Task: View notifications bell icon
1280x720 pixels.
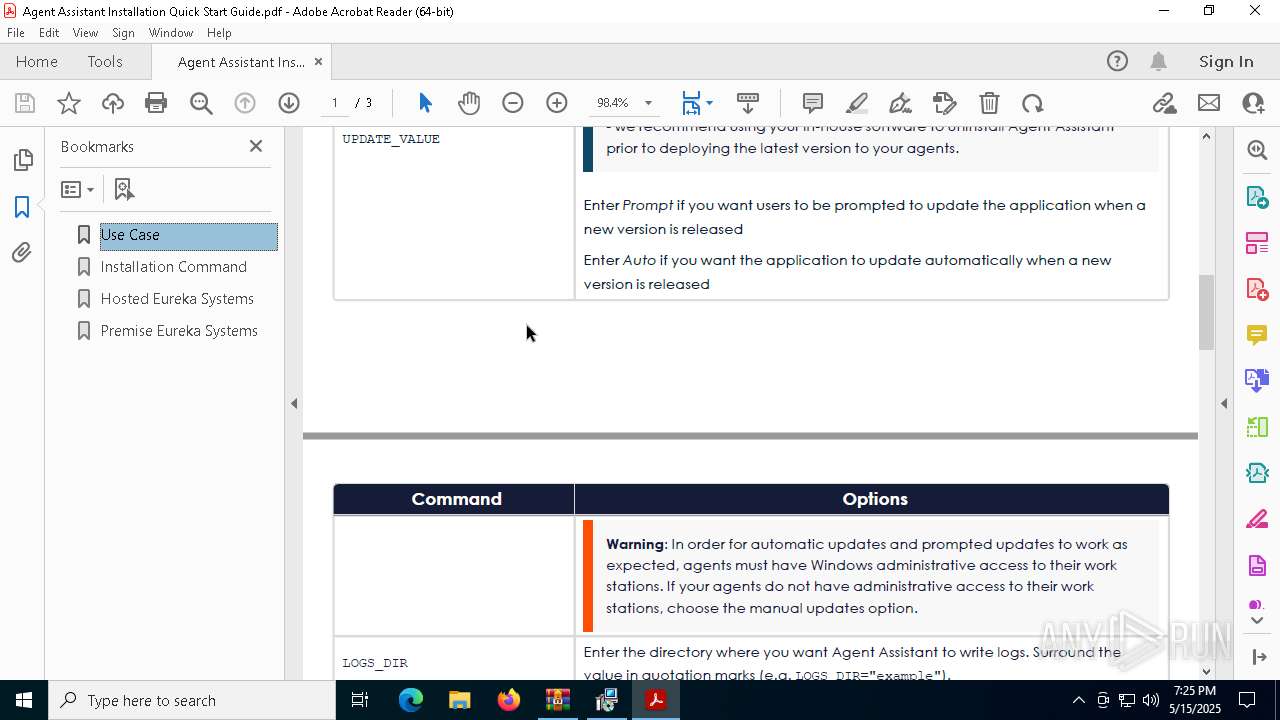Action: tap(1158, 62)
